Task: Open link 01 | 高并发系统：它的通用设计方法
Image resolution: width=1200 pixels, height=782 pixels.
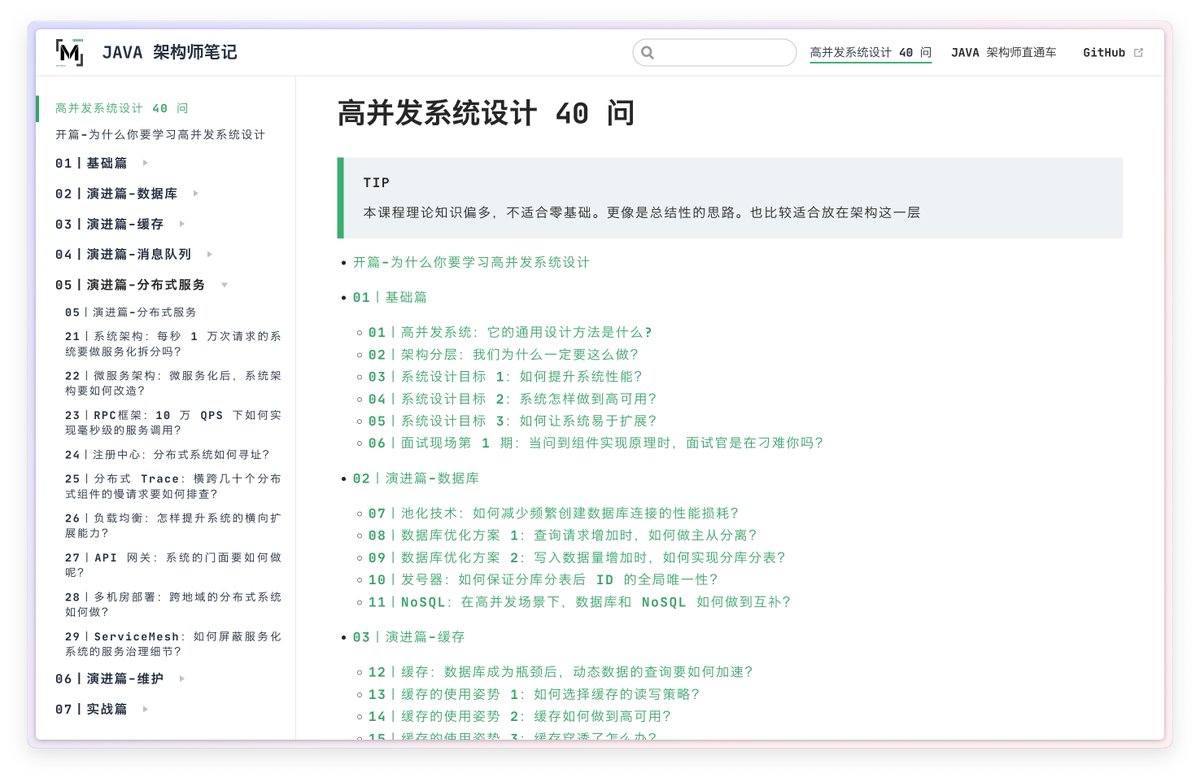Action: [510, 332]
